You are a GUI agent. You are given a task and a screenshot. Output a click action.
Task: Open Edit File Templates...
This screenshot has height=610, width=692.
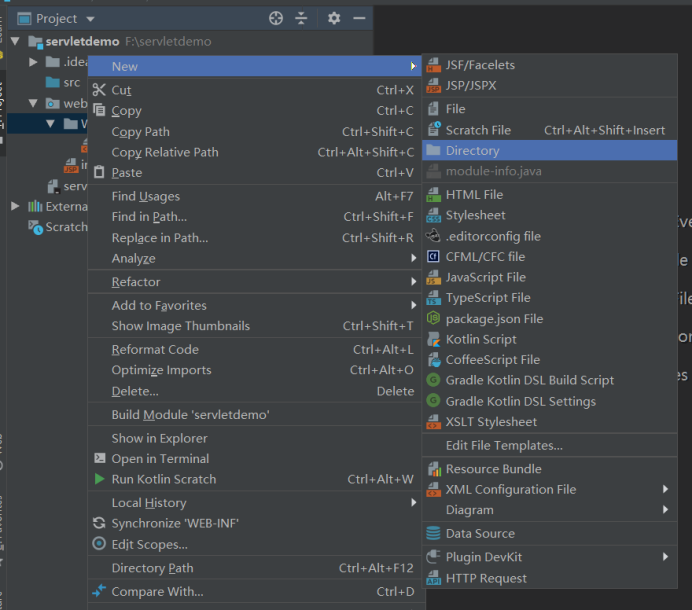pyautogui.click(x=549, y=445)
